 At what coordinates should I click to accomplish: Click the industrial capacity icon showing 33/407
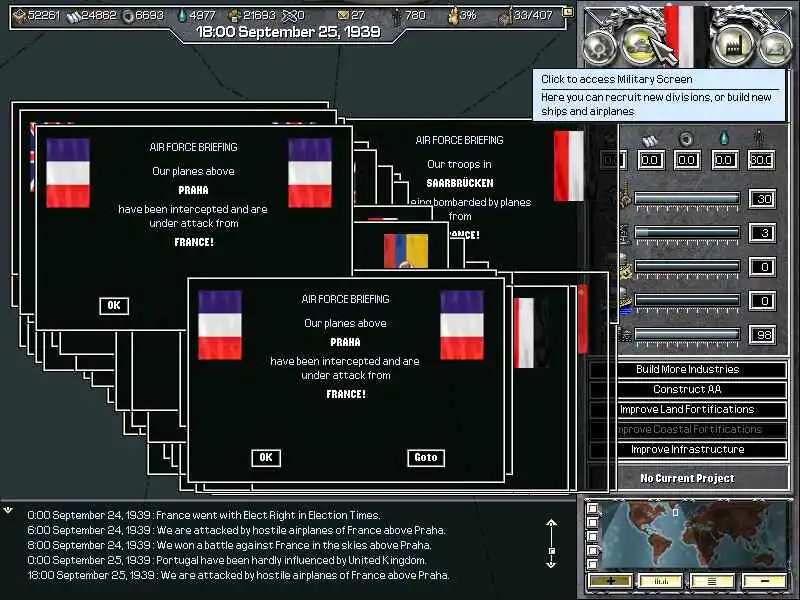point(505,17)
